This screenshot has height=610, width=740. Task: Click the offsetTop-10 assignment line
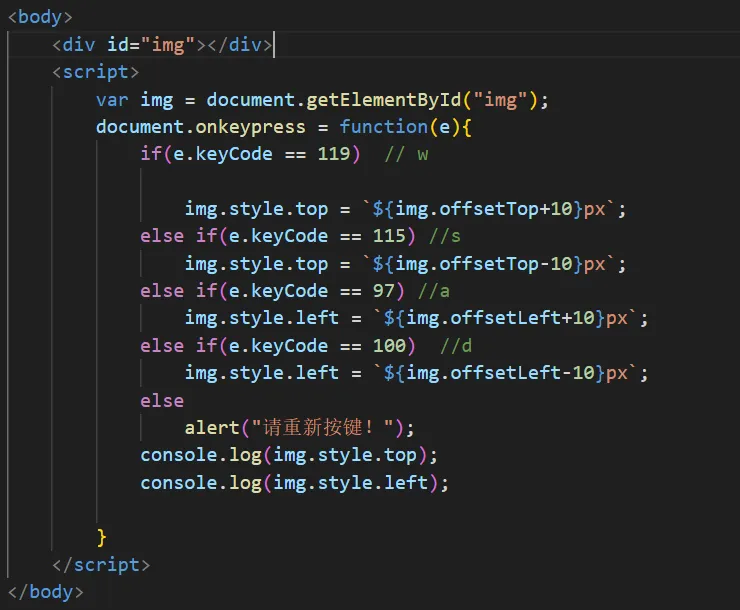coord(405,264)
